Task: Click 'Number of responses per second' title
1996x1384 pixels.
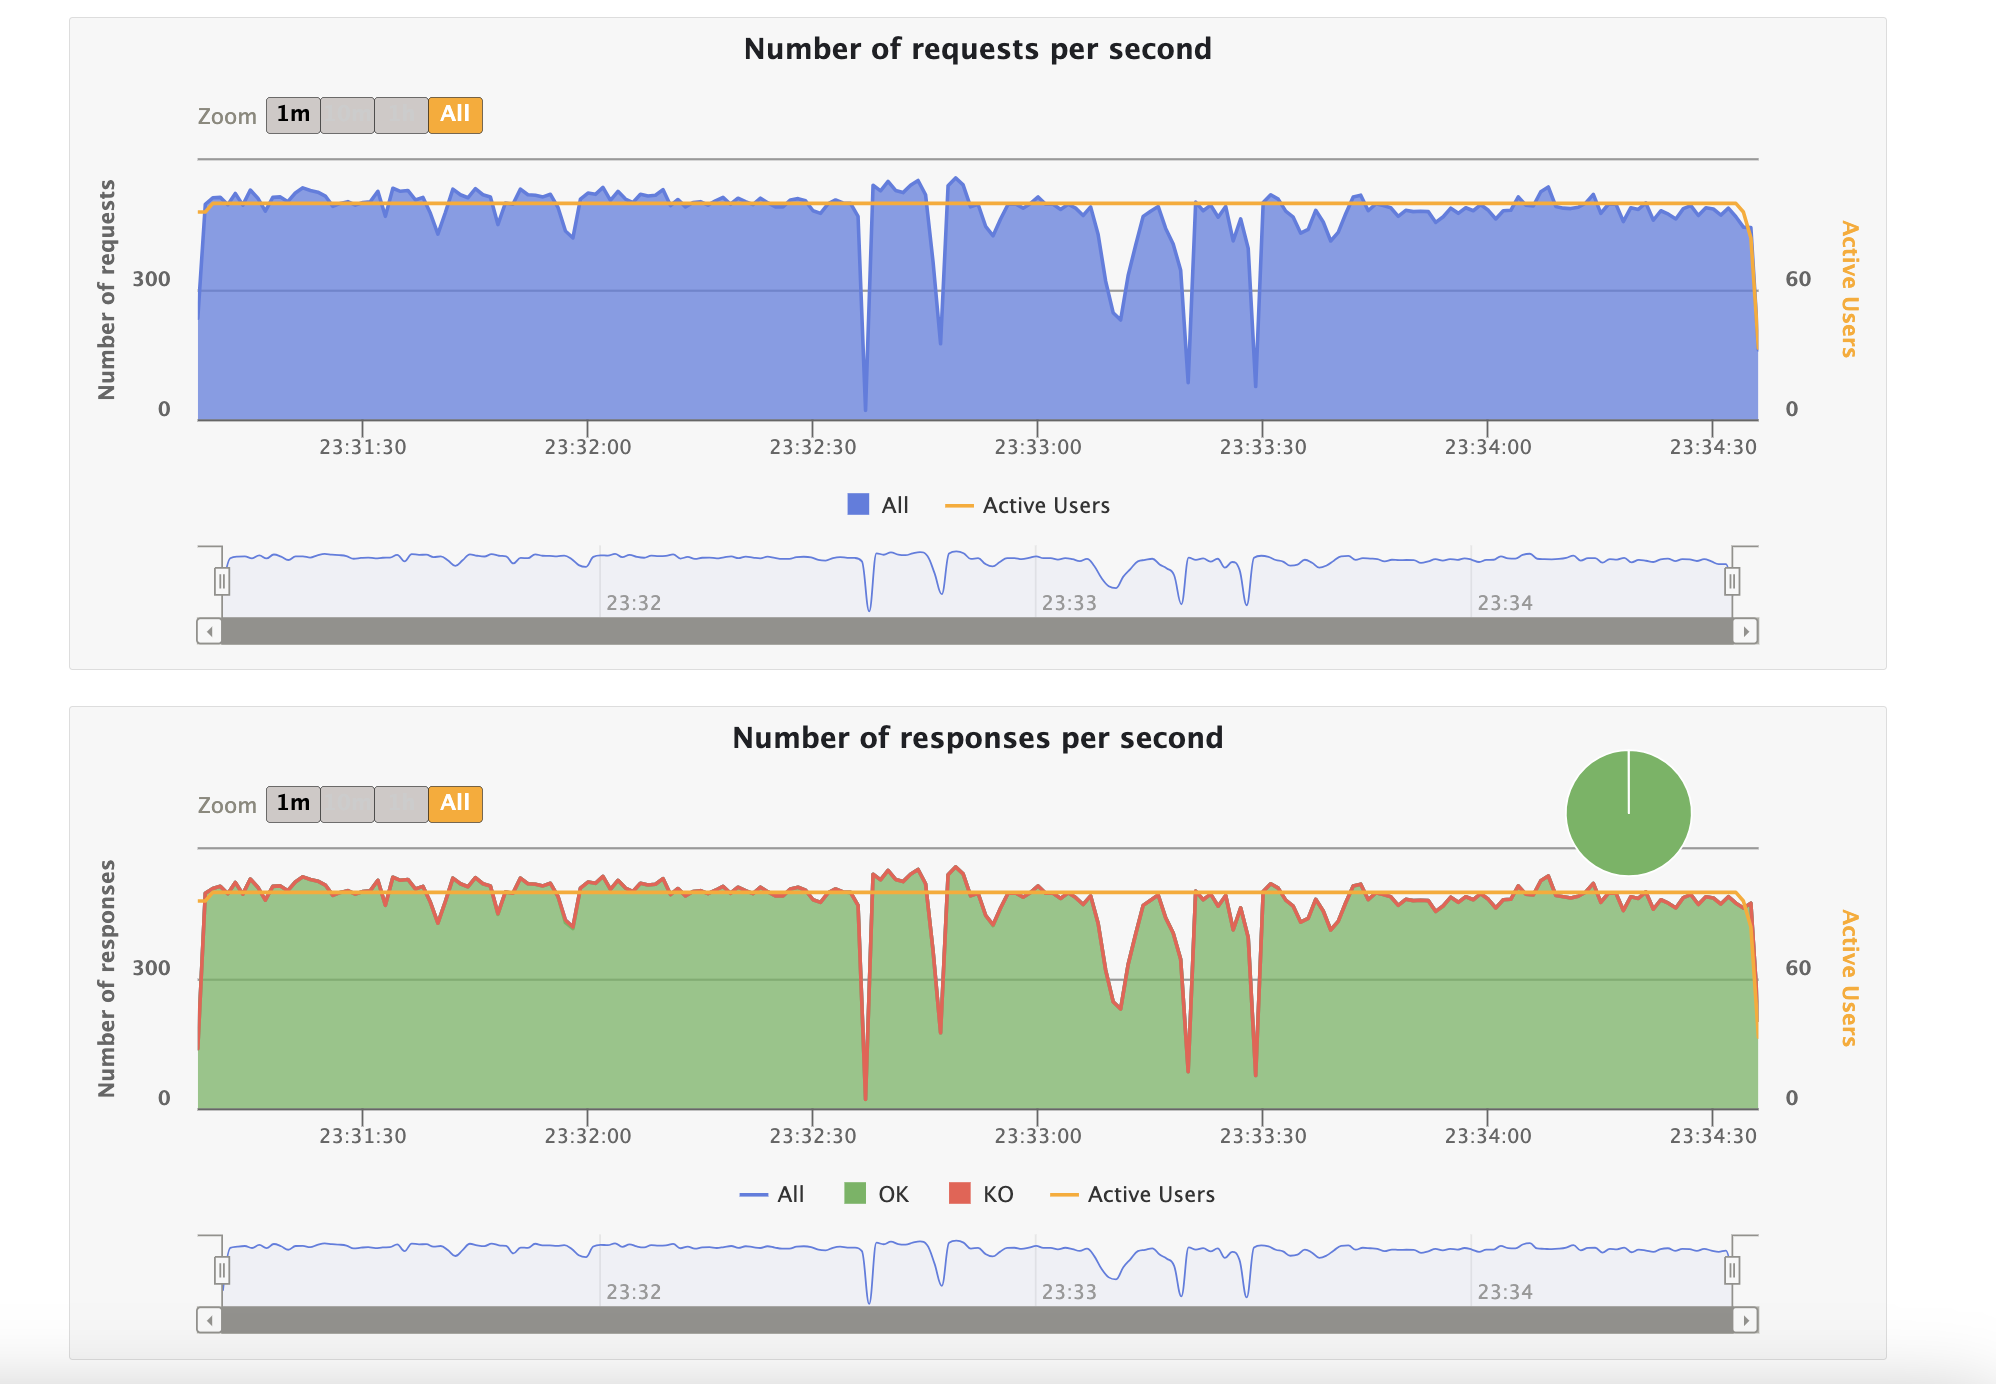Action: tap(978, 738)
